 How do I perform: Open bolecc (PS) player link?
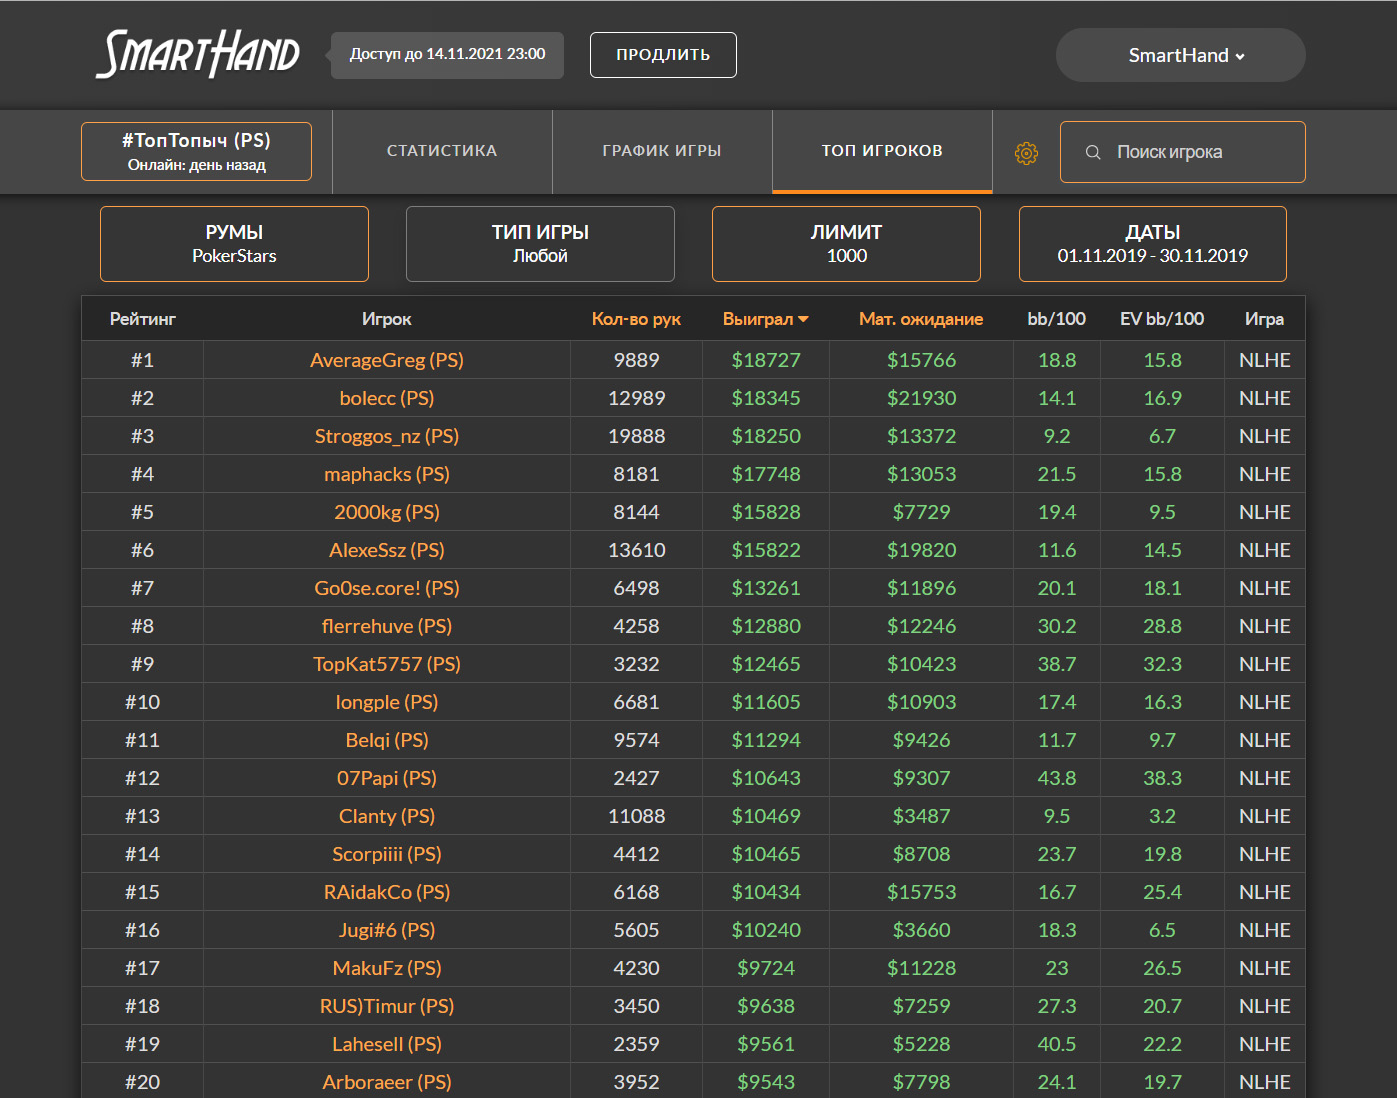point(387,398)
